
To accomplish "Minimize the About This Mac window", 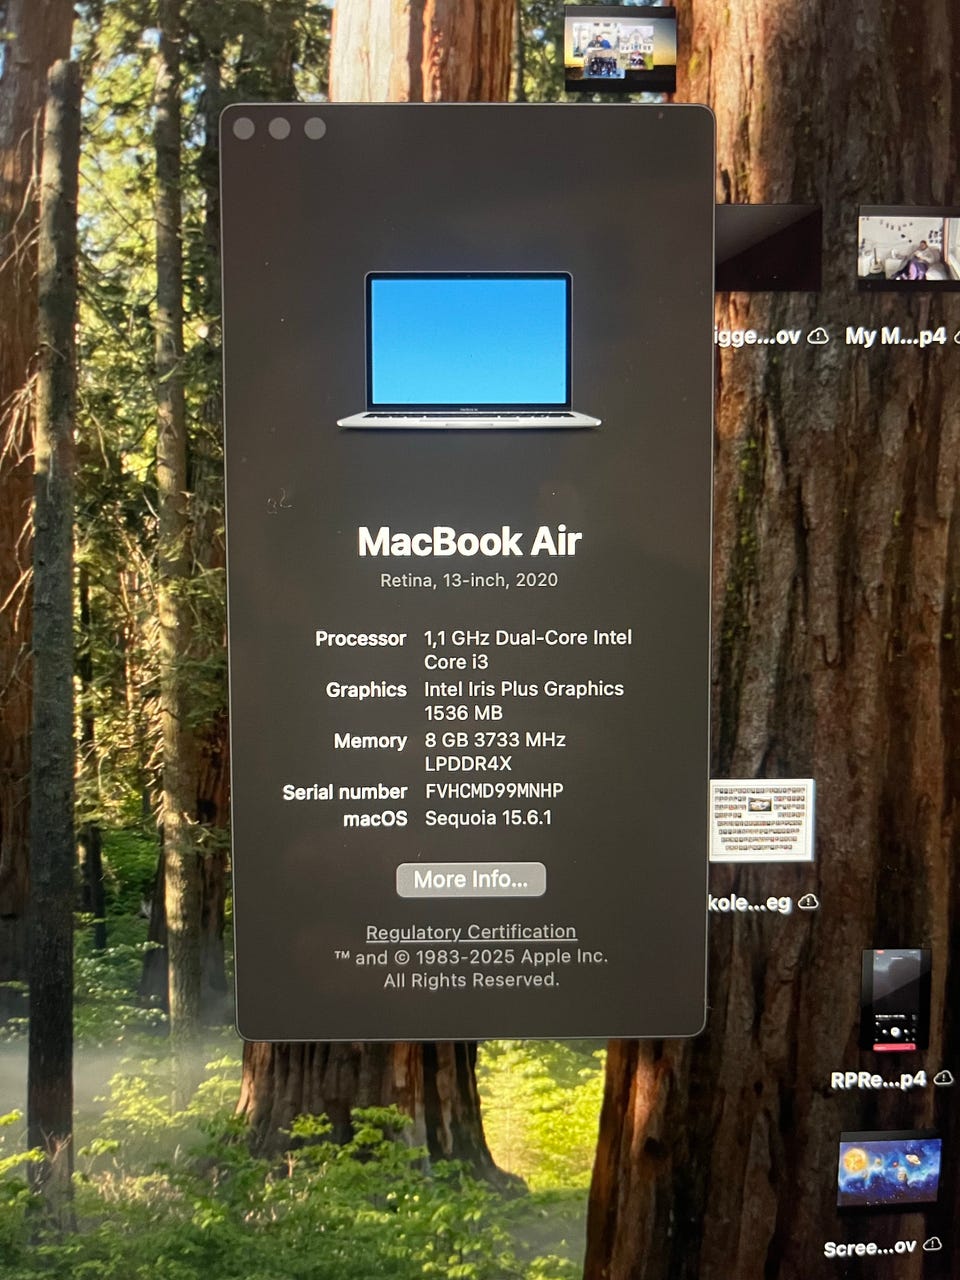I will pyautogui.click(x=279, y=128).
